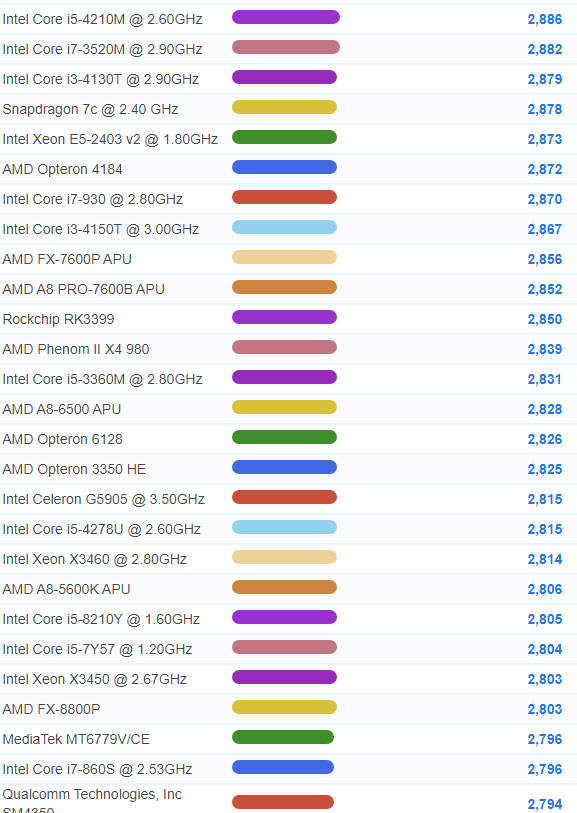Click AMD A8 PRO-7600B APU
Image resolution: width=577 pixels, height=813 pixels.
coord(83,289)
